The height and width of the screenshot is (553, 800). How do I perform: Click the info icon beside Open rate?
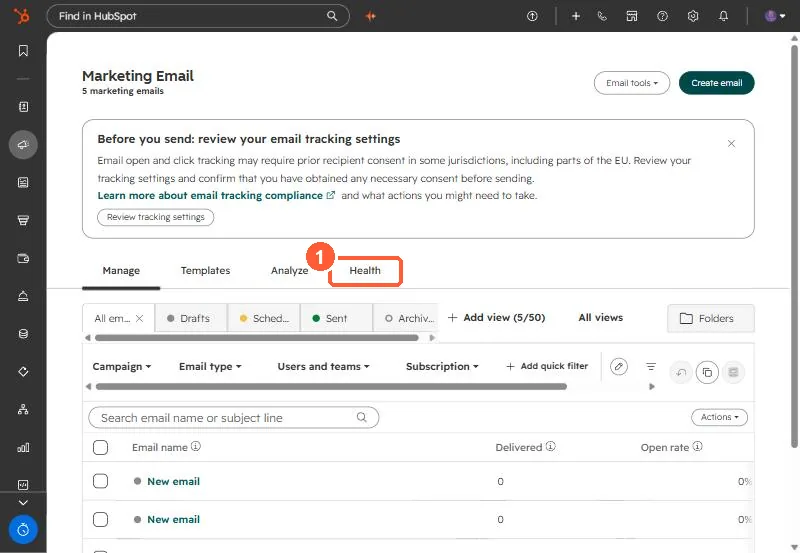pyautogui.click(x=697, y=446)
